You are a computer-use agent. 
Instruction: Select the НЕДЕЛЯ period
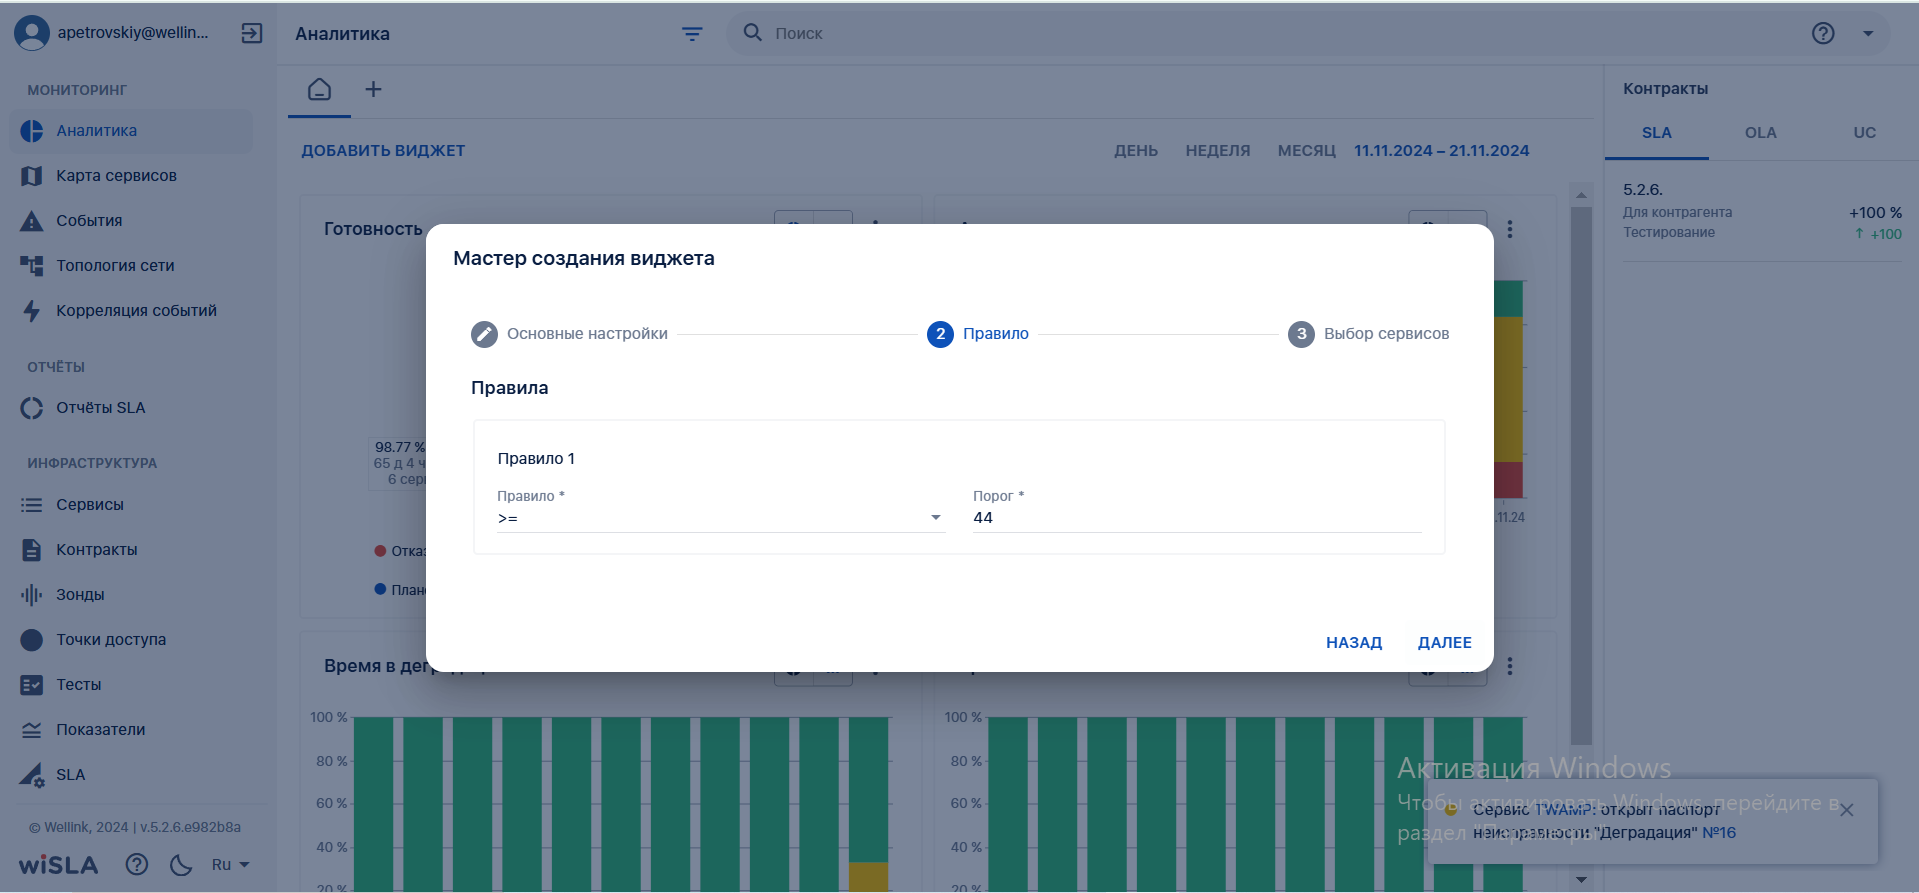[1218, 151]
